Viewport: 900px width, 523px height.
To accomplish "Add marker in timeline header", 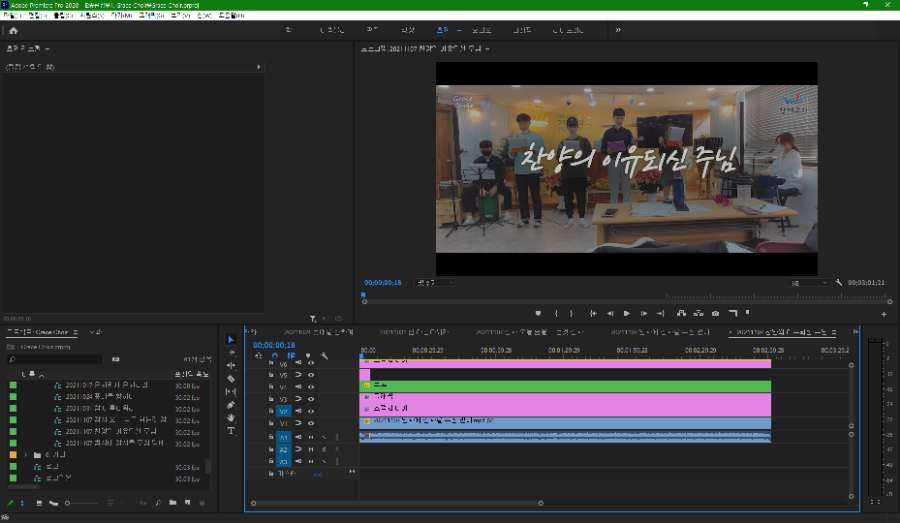I will 308,356.
